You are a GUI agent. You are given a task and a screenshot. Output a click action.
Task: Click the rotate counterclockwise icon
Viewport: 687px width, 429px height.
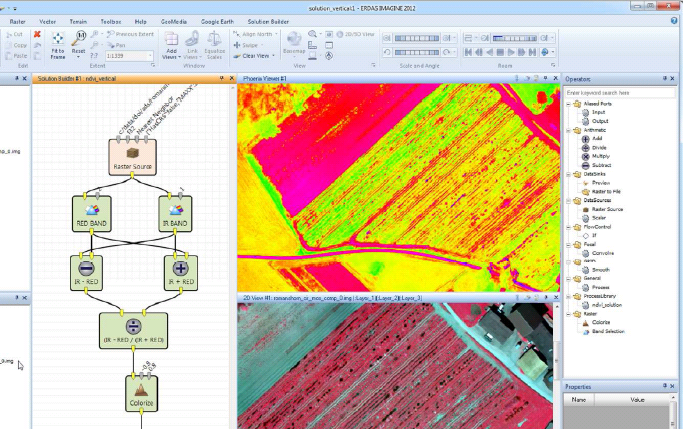[387, 52]
